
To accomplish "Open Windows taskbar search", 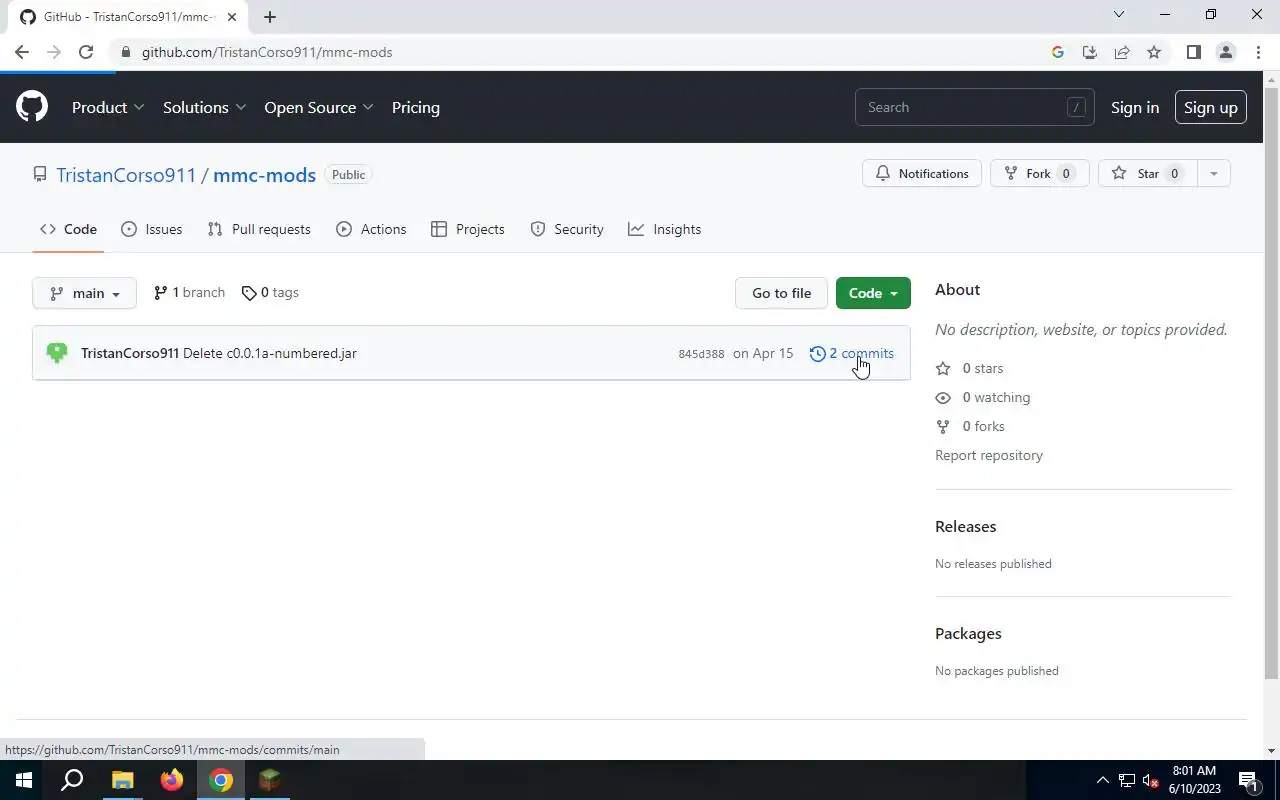I will coord(72,780).
